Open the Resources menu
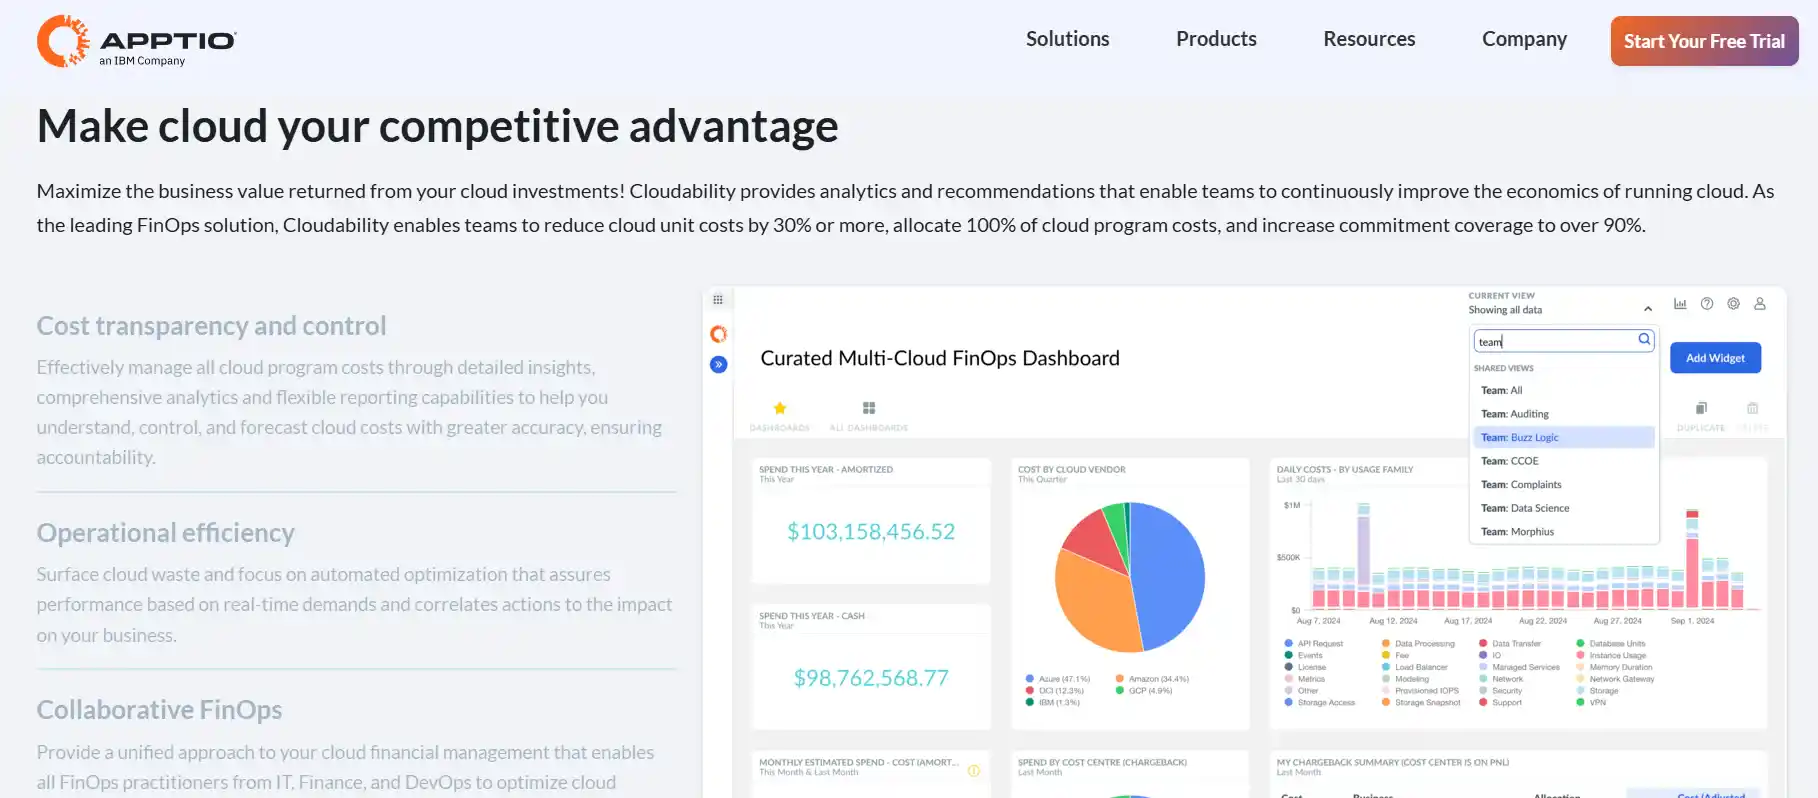The image size is (1818, 798). [1369, 39]
